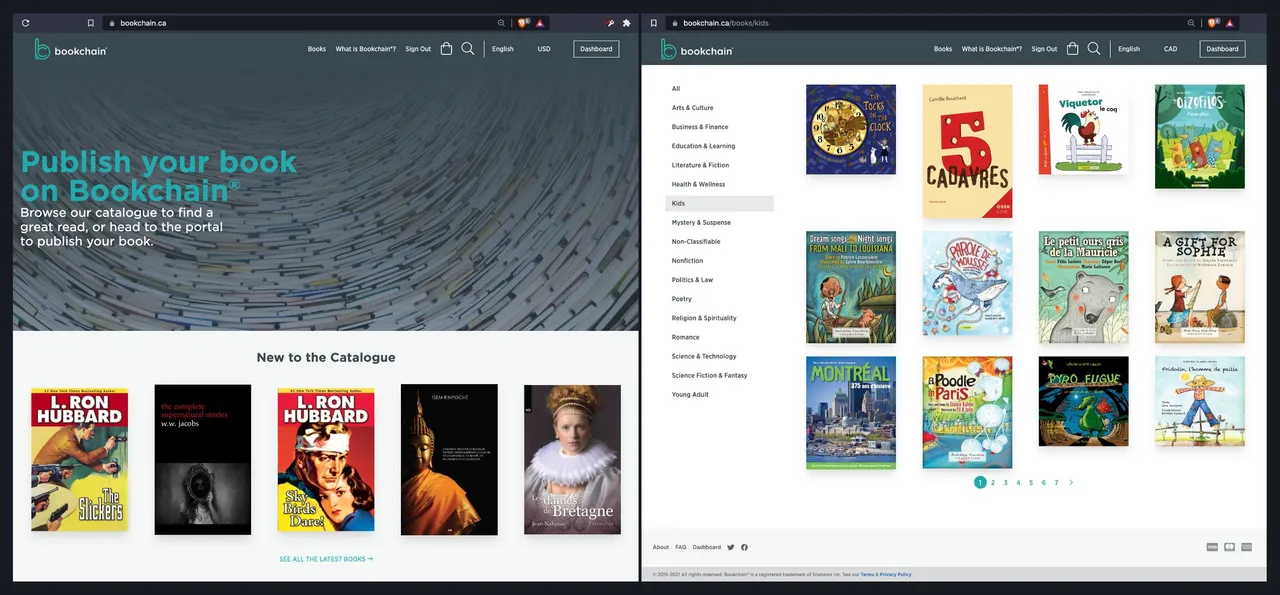Viewport: 1280px width, 595px height.
Task: Open Sky Birds Dare! book cover
Action: point(326,459)
